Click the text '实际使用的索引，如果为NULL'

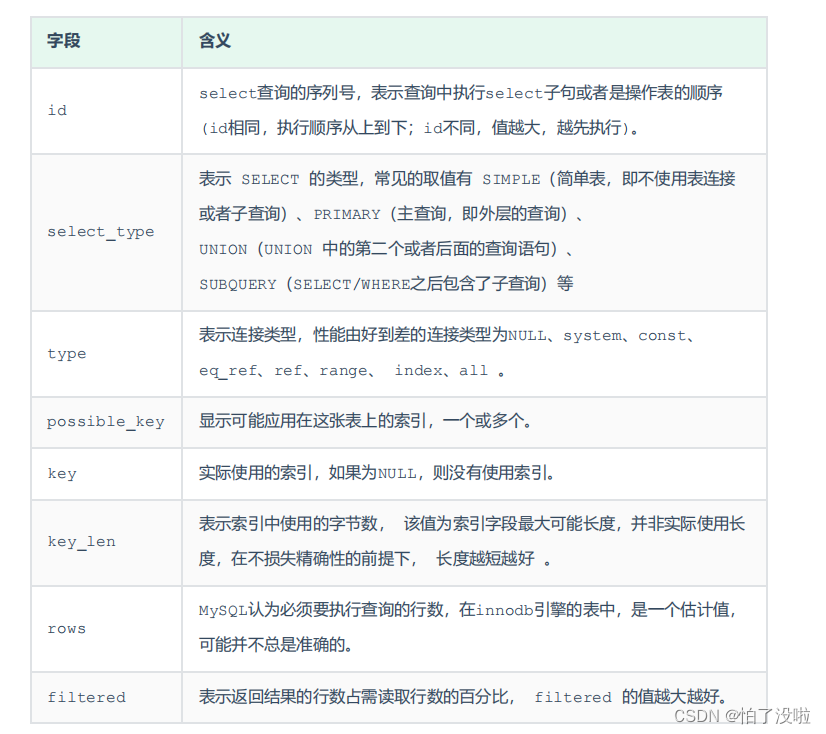click(308, 473)
